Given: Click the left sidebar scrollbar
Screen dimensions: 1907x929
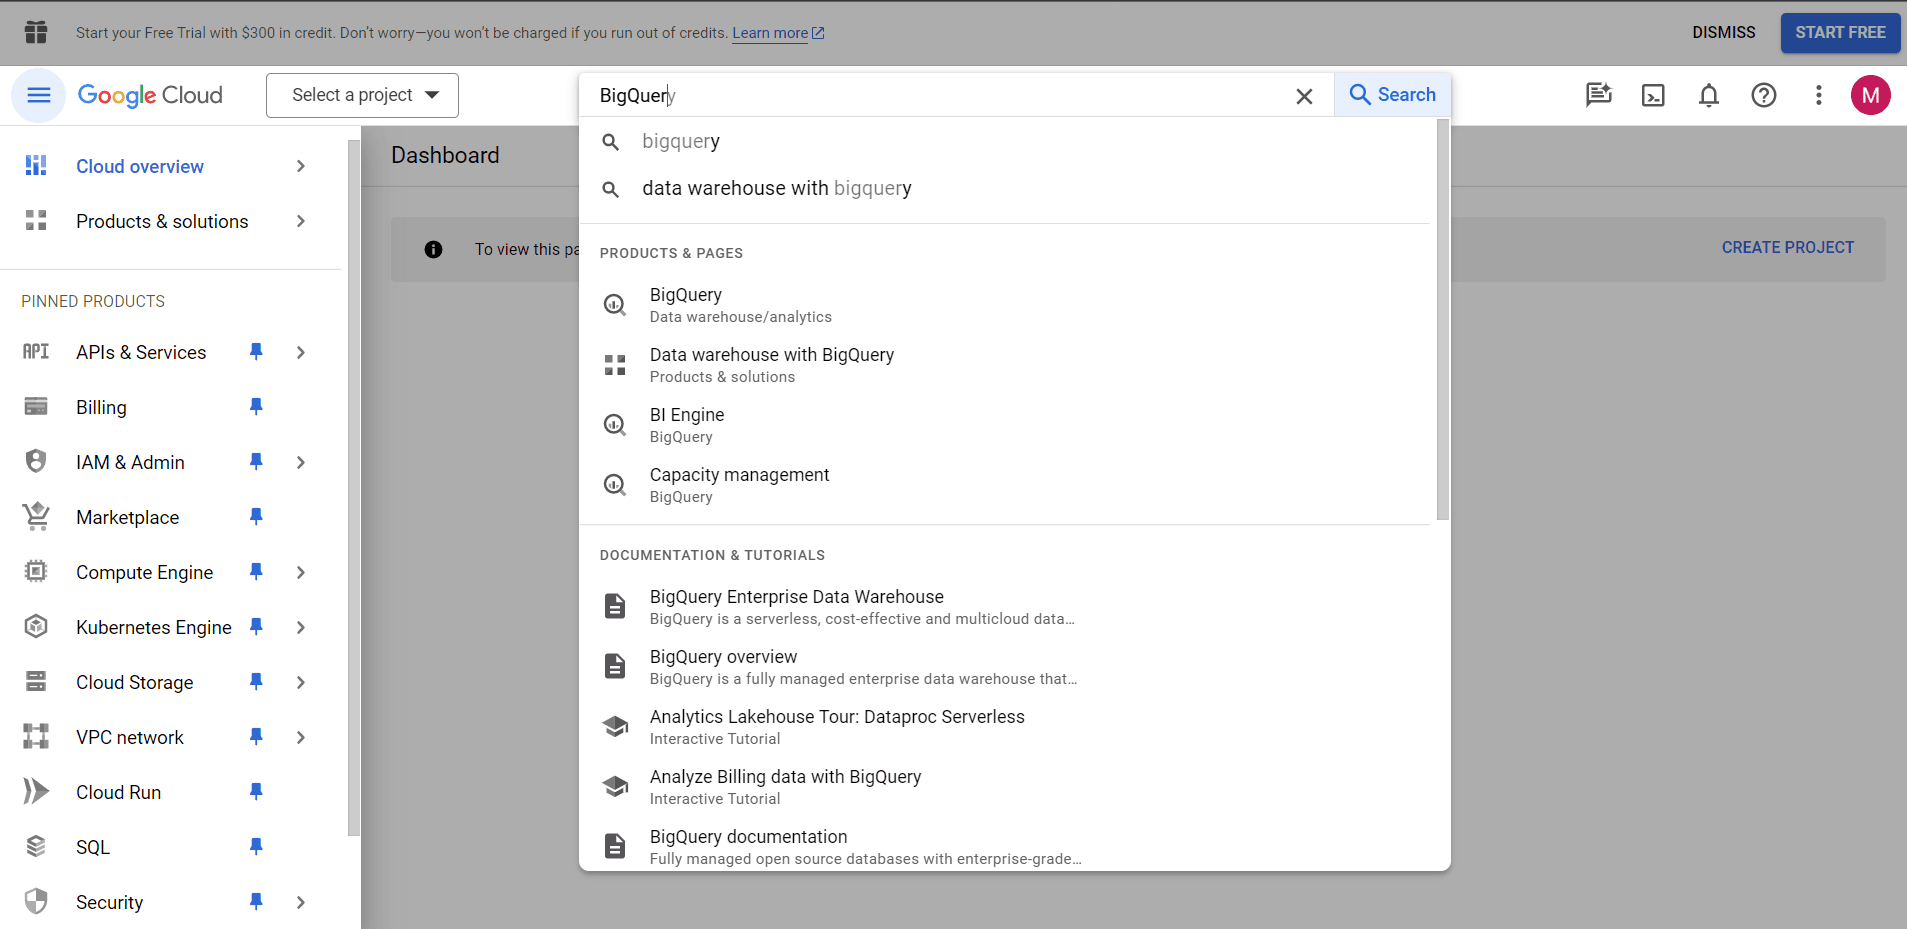Looking at the screenshot, I should click(x=354, y=487).
